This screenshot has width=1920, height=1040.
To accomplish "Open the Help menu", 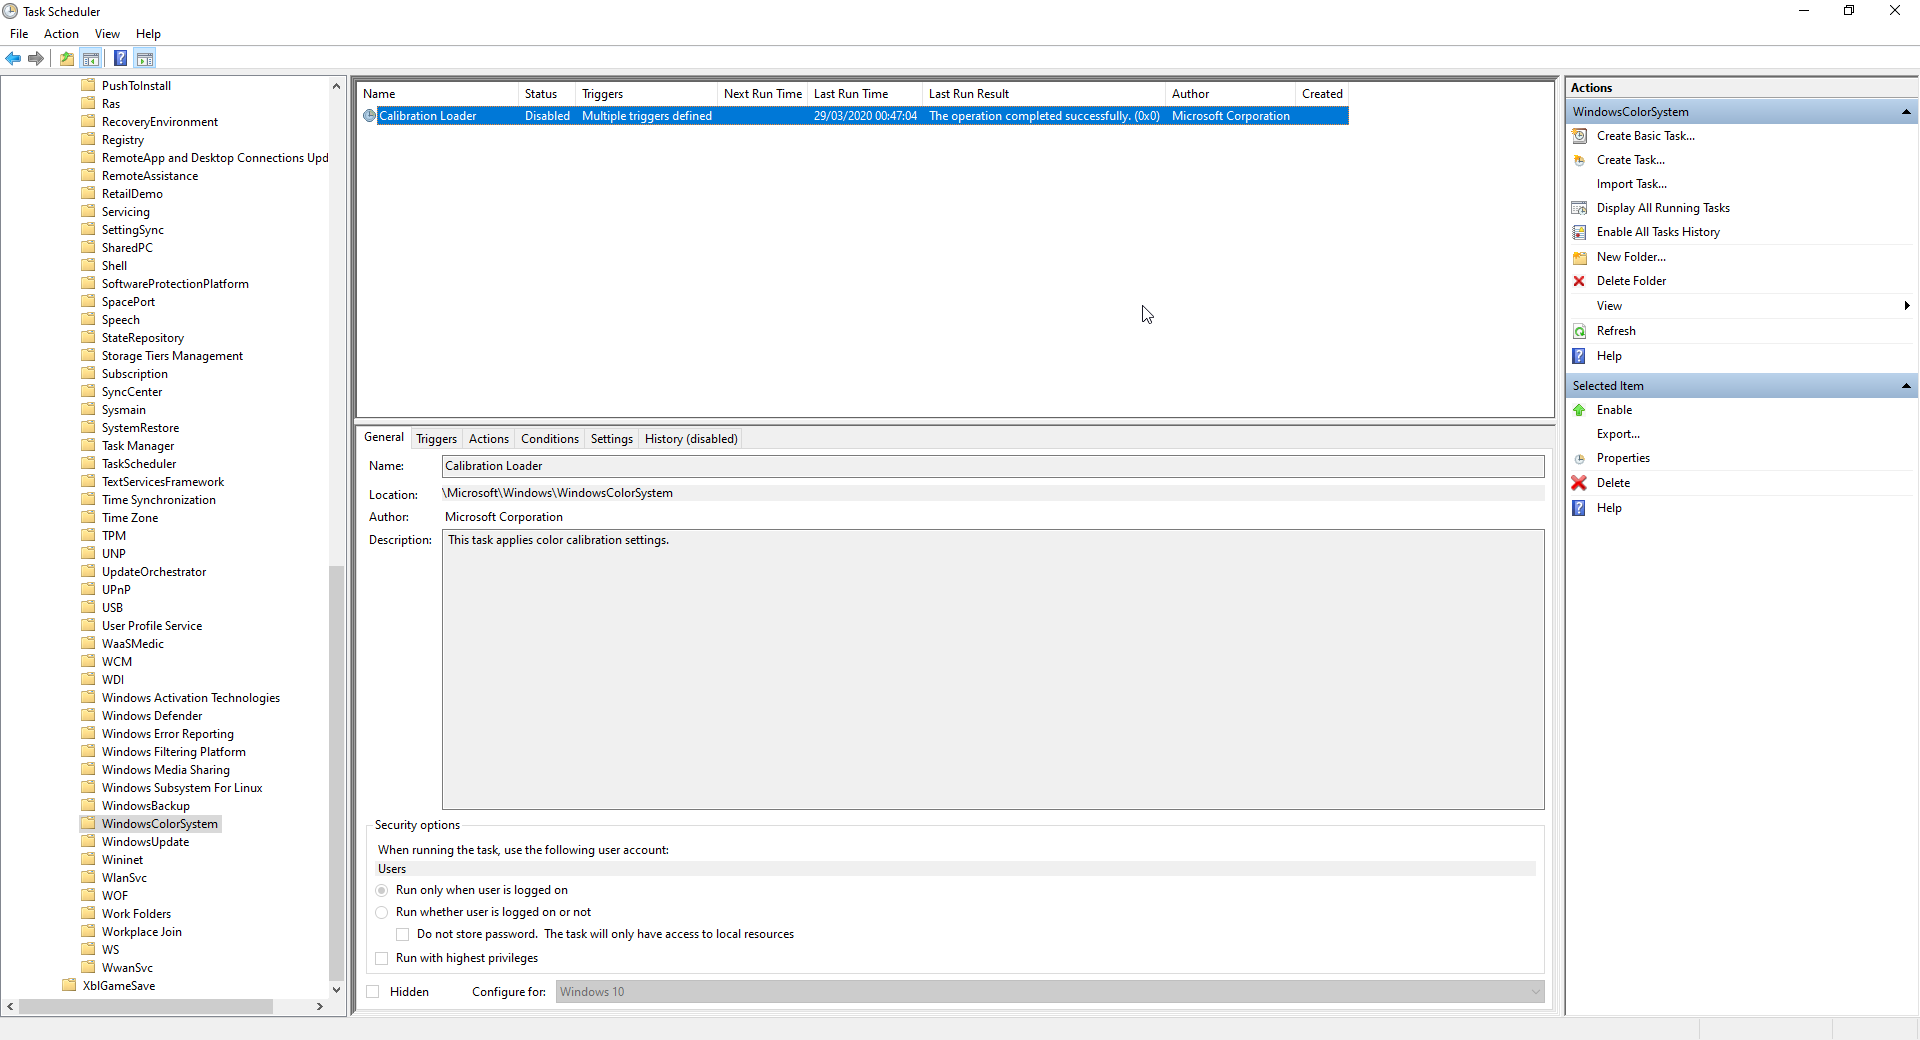I will click(148, 34).
